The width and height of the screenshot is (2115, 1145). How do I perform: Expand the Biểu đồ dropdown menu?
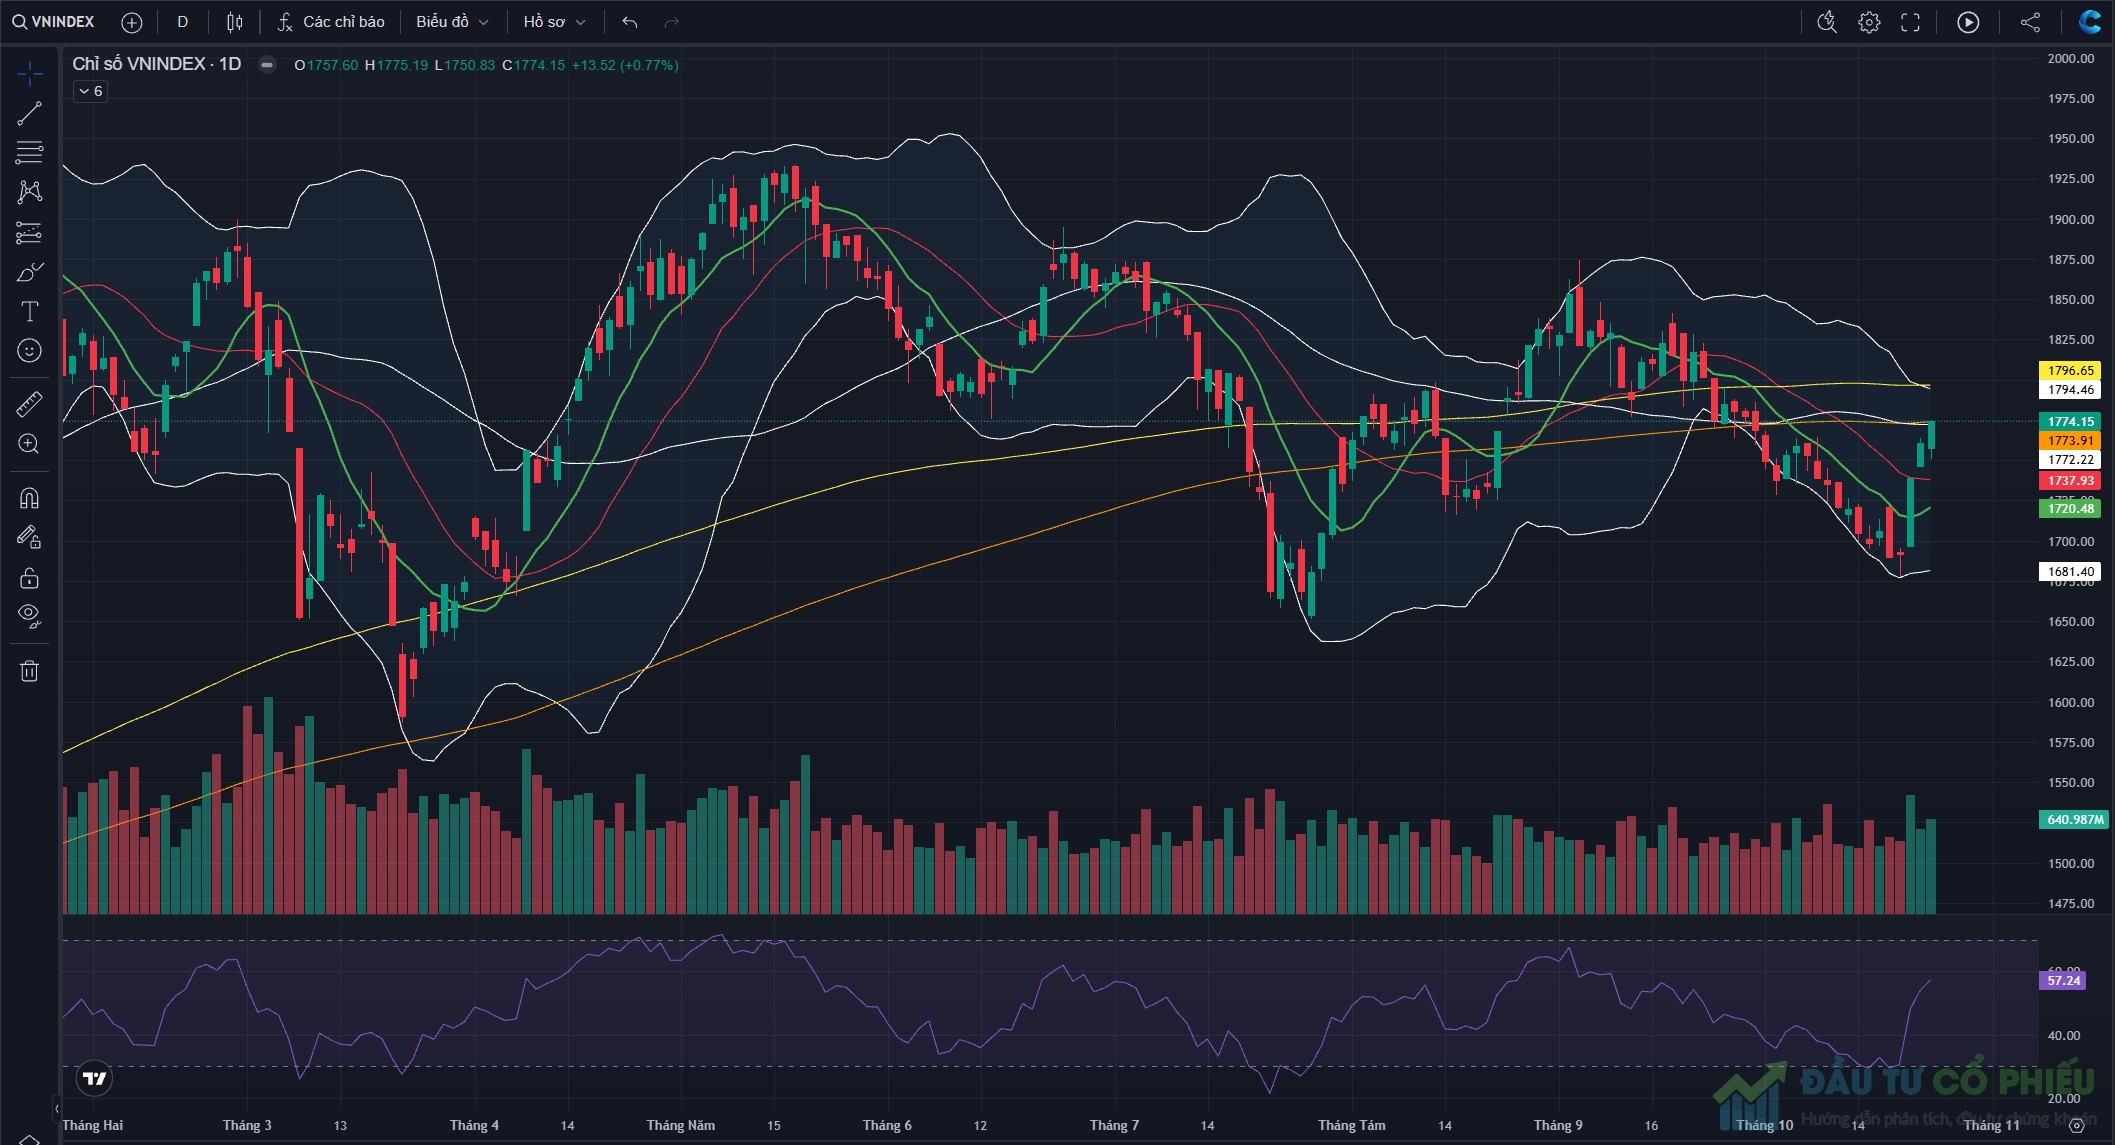452,22
